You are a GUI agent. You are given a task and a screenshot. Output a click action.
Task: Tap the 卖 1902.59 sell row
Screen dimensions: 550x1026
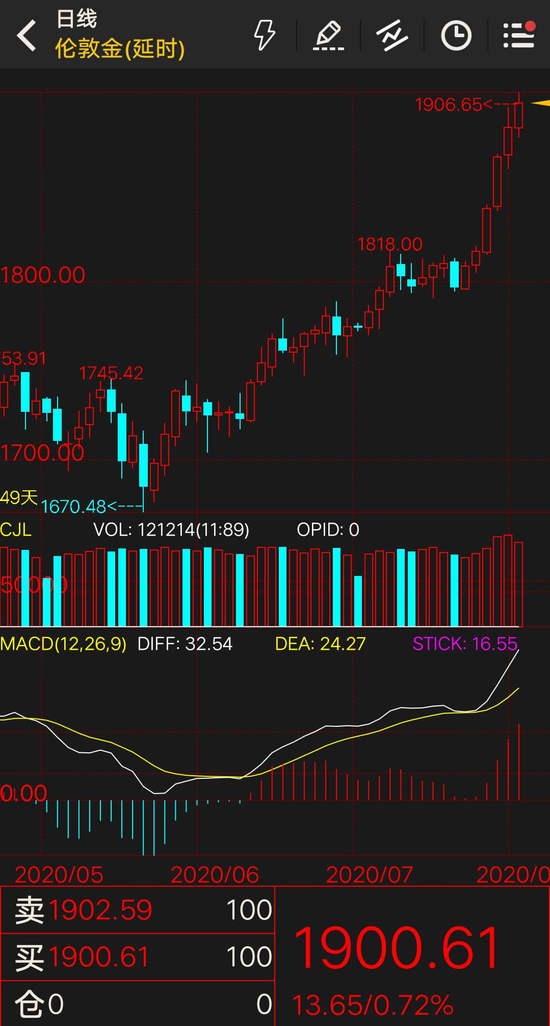pos(137,910)
